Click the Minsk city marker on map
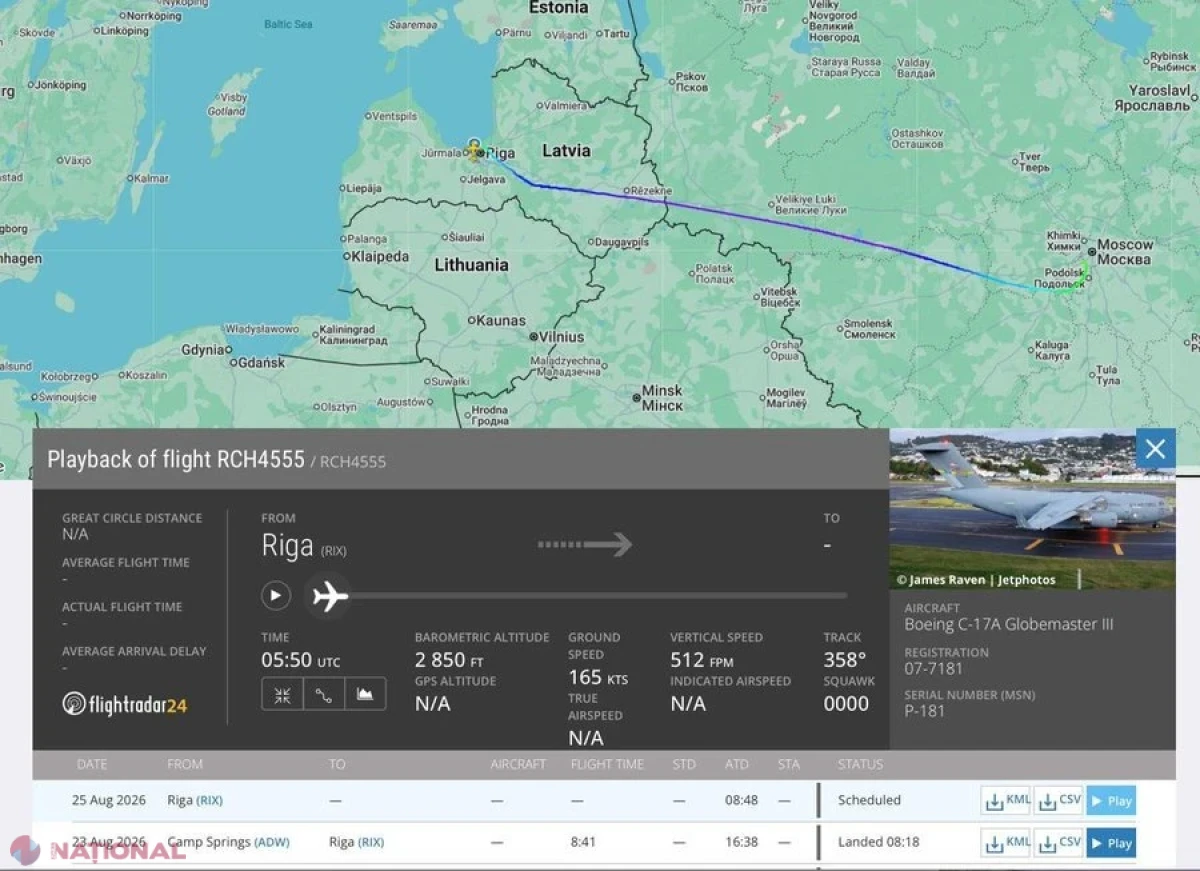 (x=636, y=398)
